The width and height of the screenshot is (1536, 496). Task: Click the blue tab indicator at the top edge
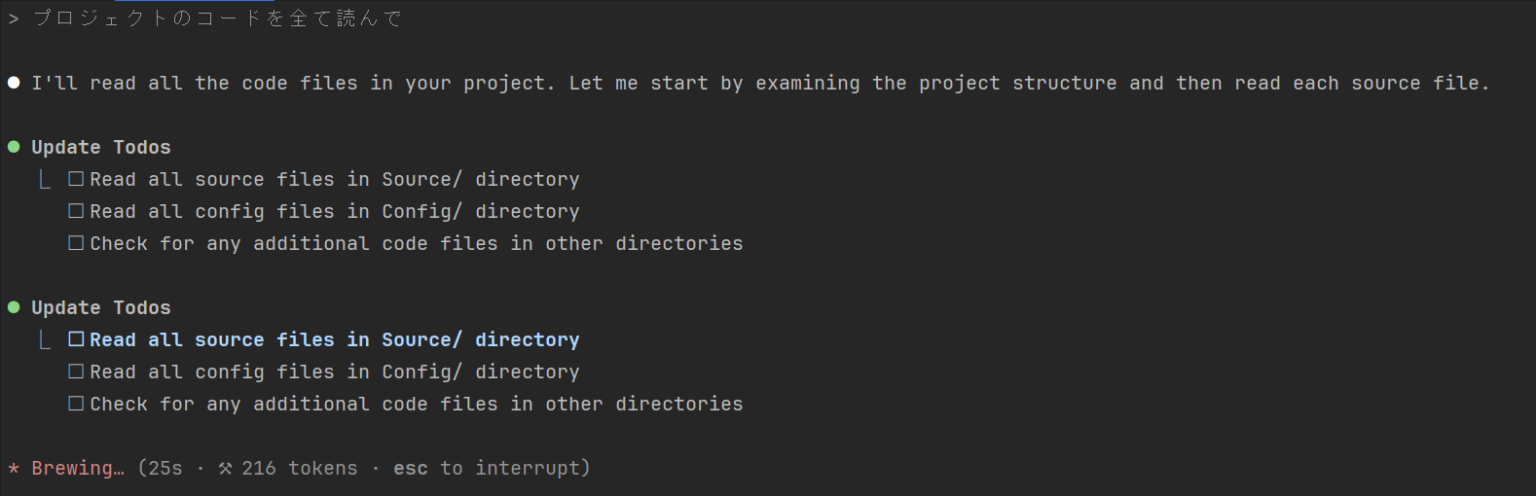point(194,1)
